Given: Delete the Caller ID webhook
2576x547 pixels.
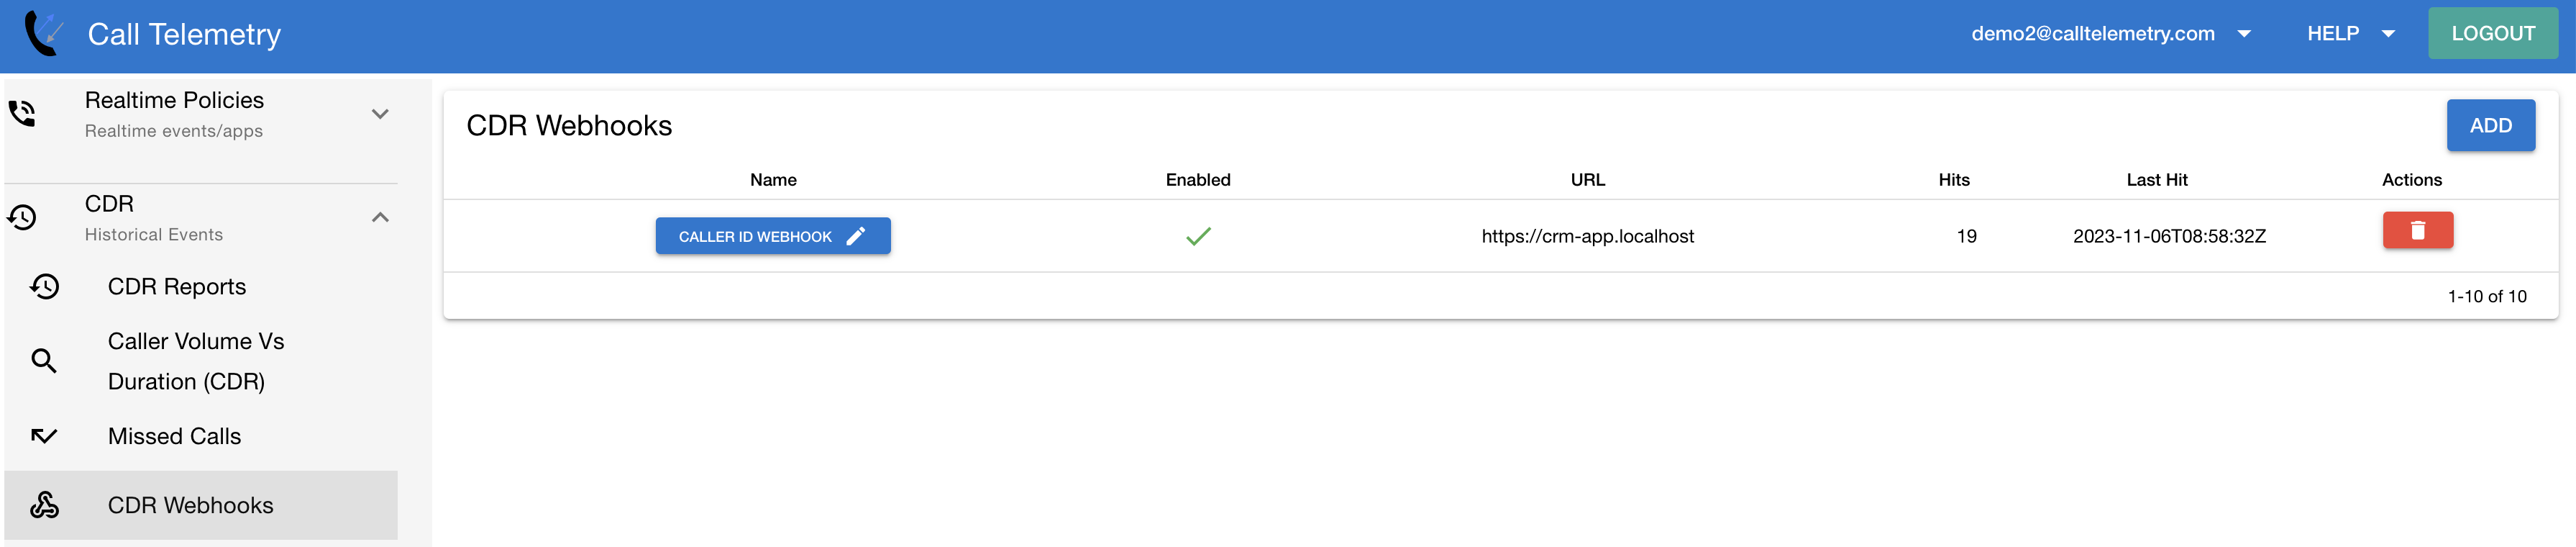Looking at the screenshot, I should pyautogui.click(x=2416, y=231).
